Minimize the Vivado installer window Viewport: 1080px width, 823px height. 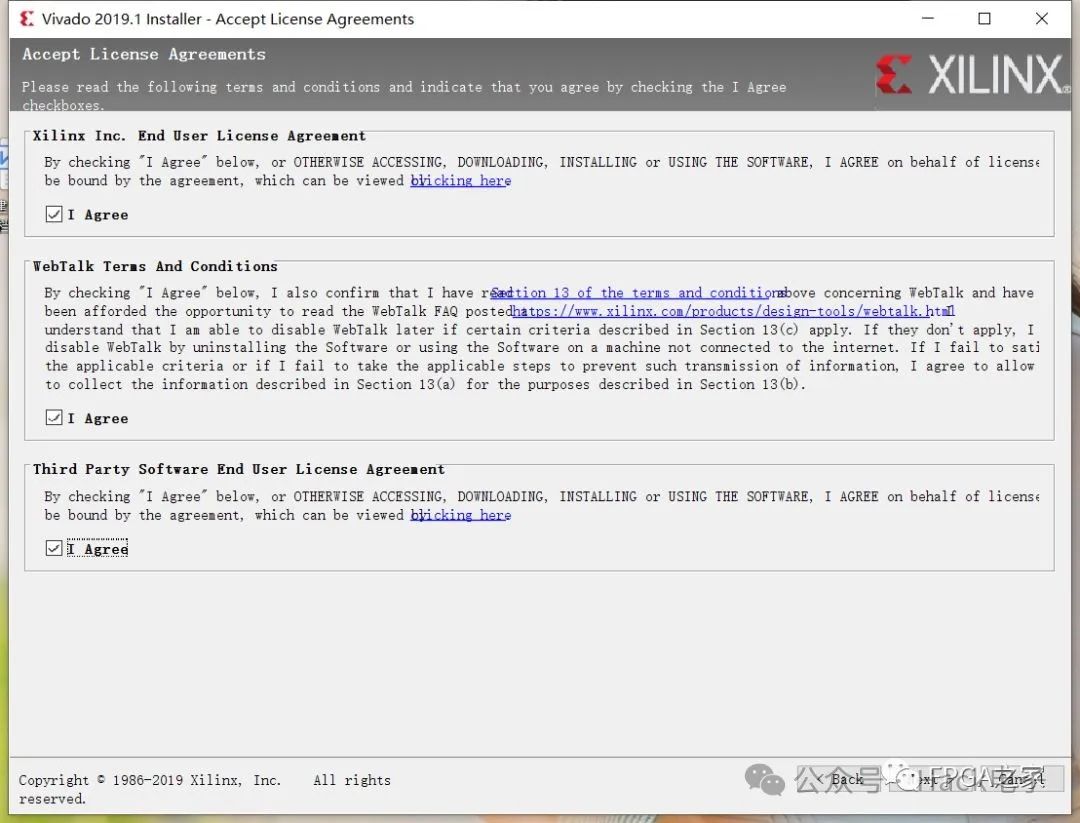[928, 19]
